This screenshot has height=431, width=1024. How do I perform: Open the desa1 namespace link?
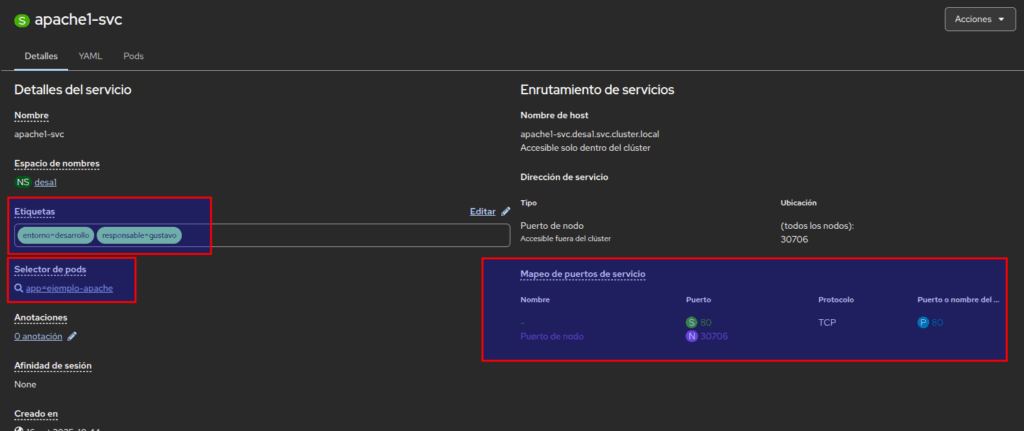[x=46, y=182]
